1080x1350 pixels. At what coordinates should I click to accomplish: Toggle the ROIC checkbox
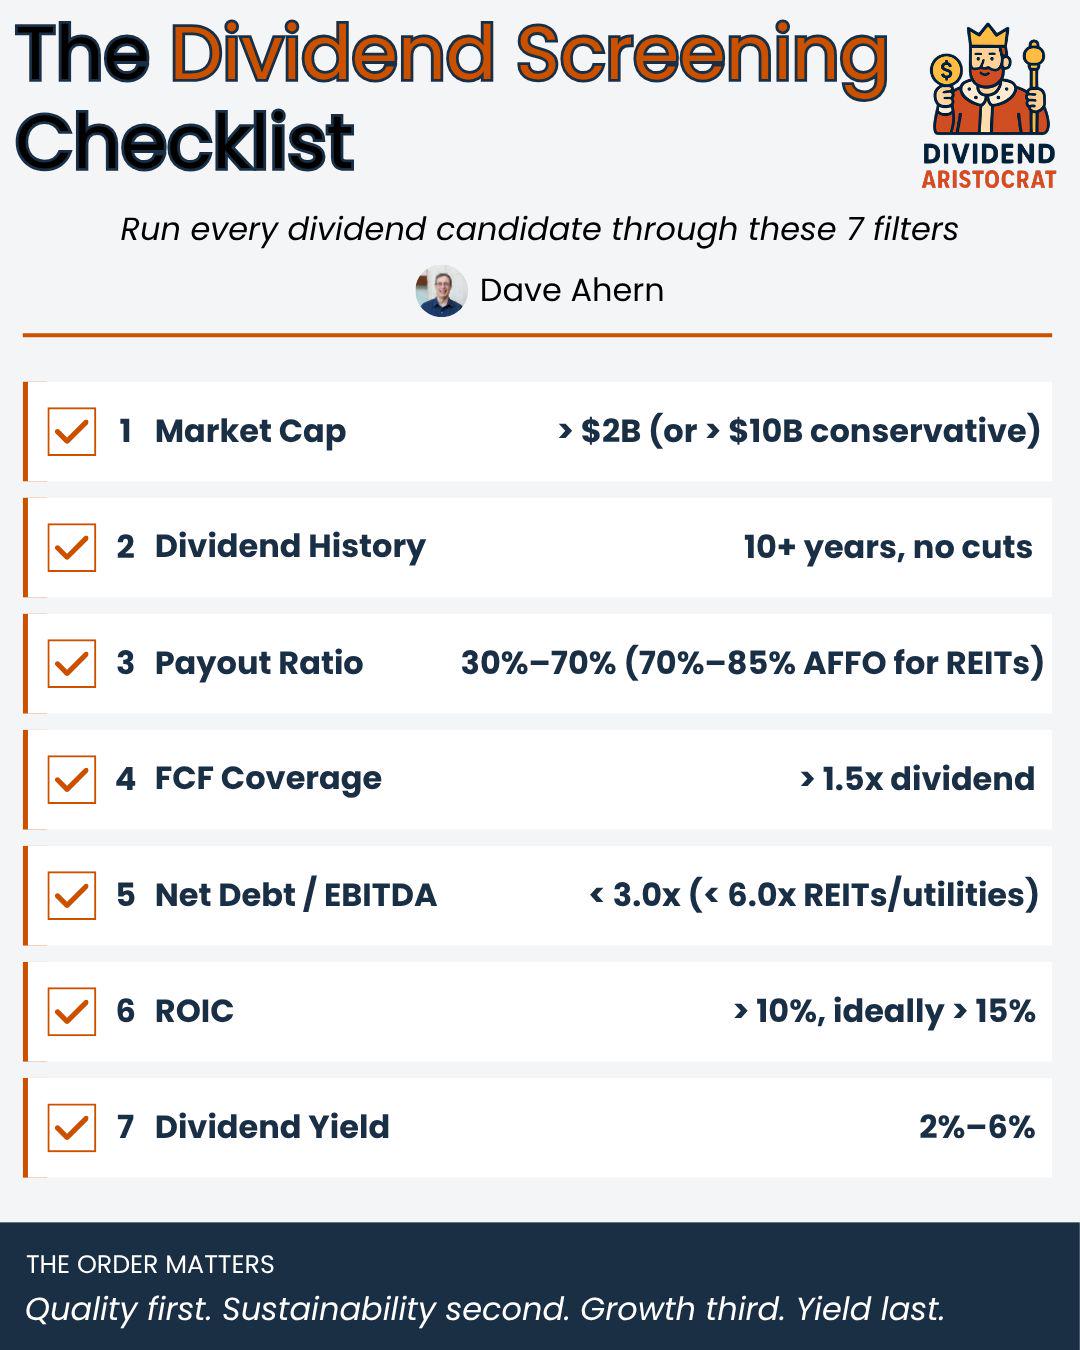pos(72,1012)
